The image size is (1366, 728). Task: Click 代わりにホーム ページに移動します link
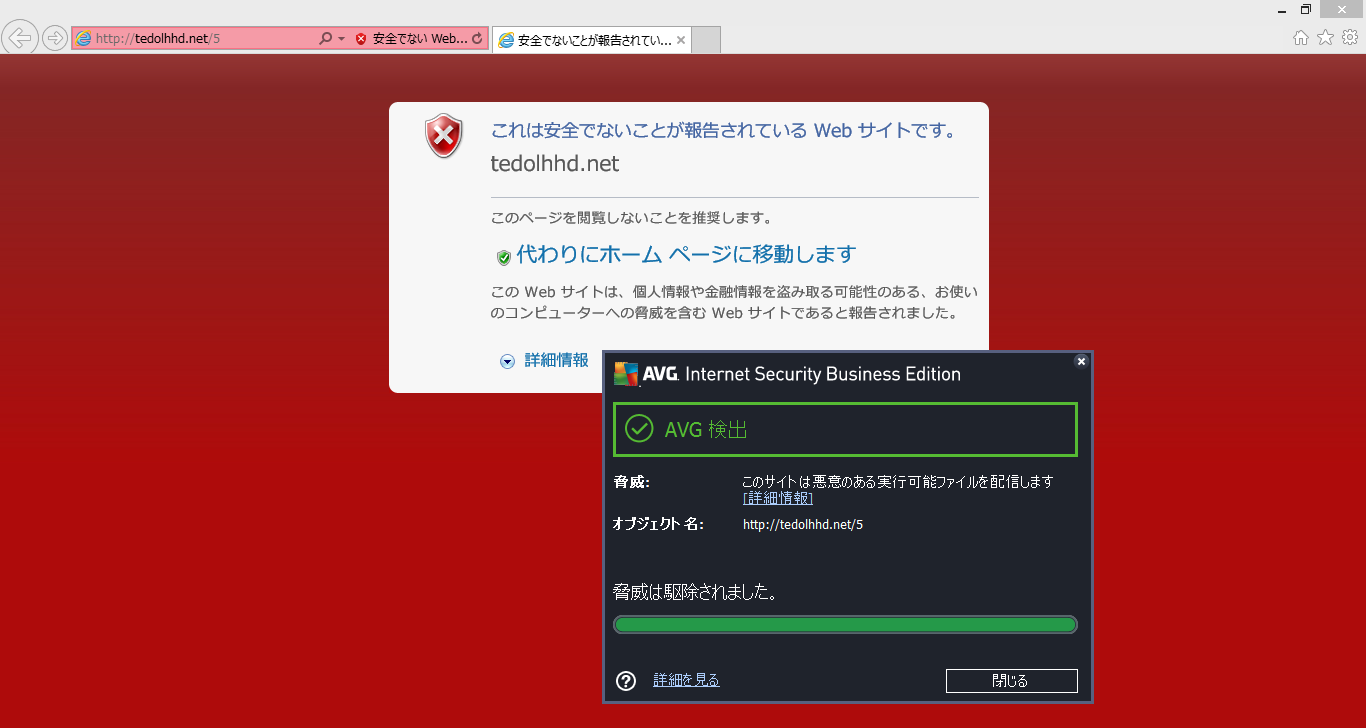(x=686, y=254)
